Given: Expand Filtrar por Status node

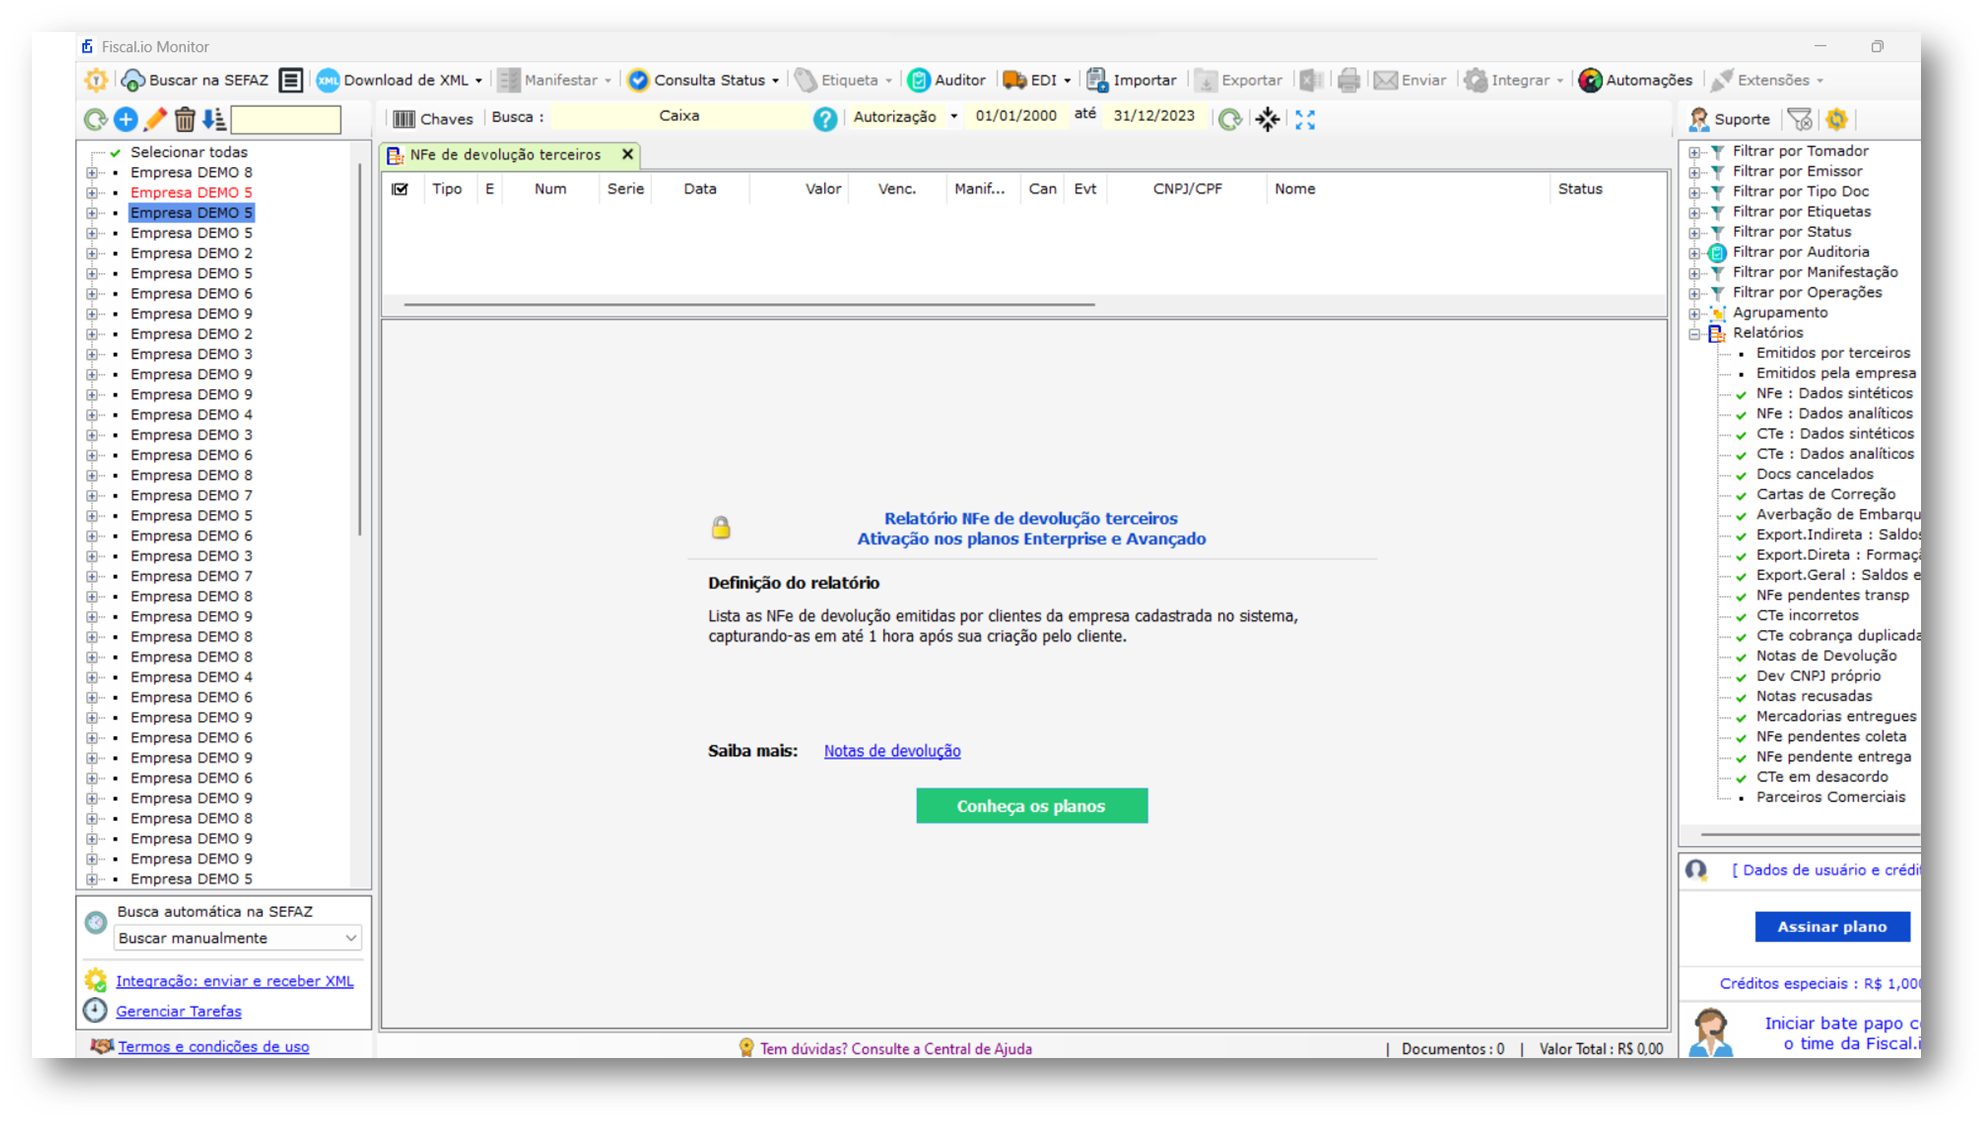Looking at the screenshot, I should pyautogui.click(x=1694, y=233).
